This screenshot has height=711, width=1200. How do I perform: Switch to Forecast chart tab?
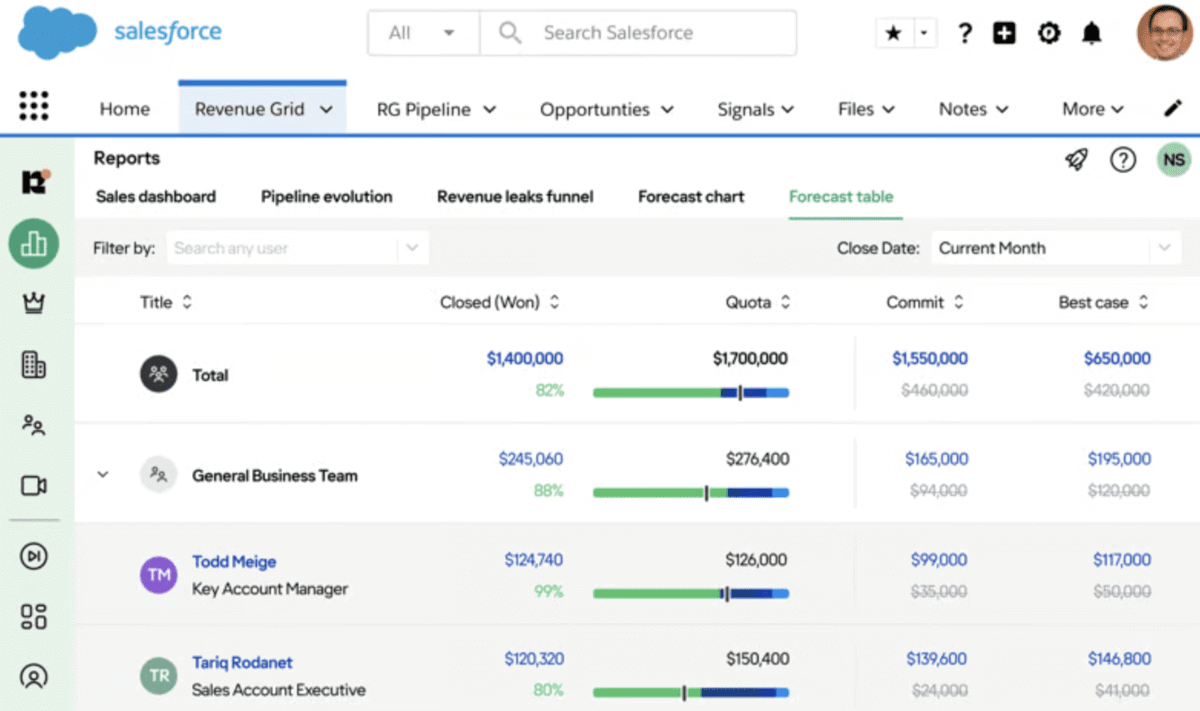click(x=691, y=197)
